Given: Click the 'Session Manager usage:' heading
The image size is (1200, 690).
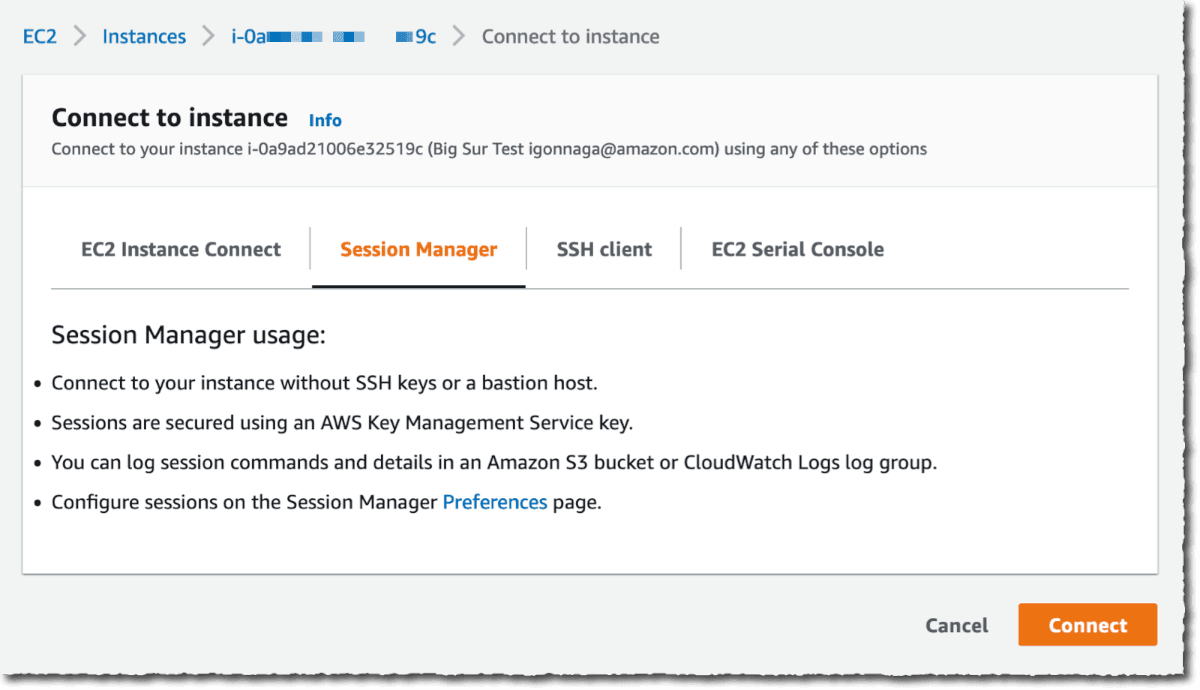Looking at the screenshot, I should (x=189, y=335).
